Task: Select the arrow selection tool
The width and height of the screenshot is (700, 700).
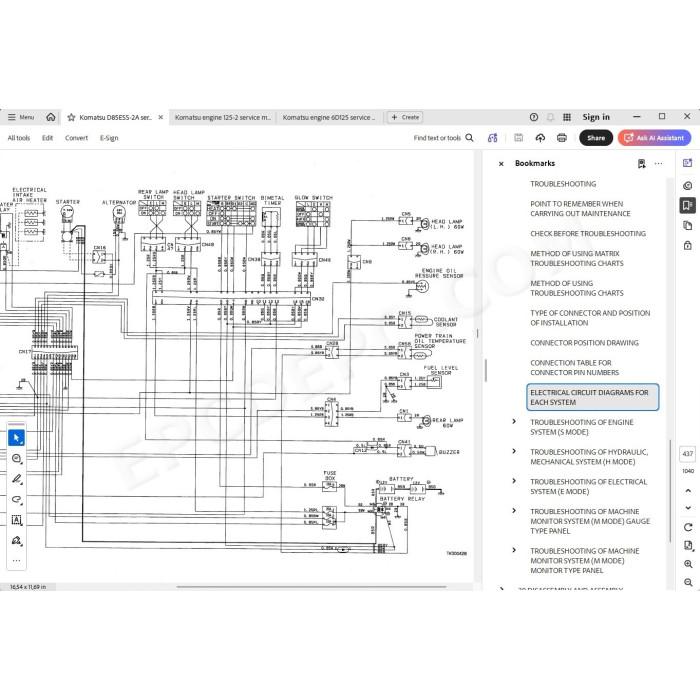Action: [x=17, y=438]
